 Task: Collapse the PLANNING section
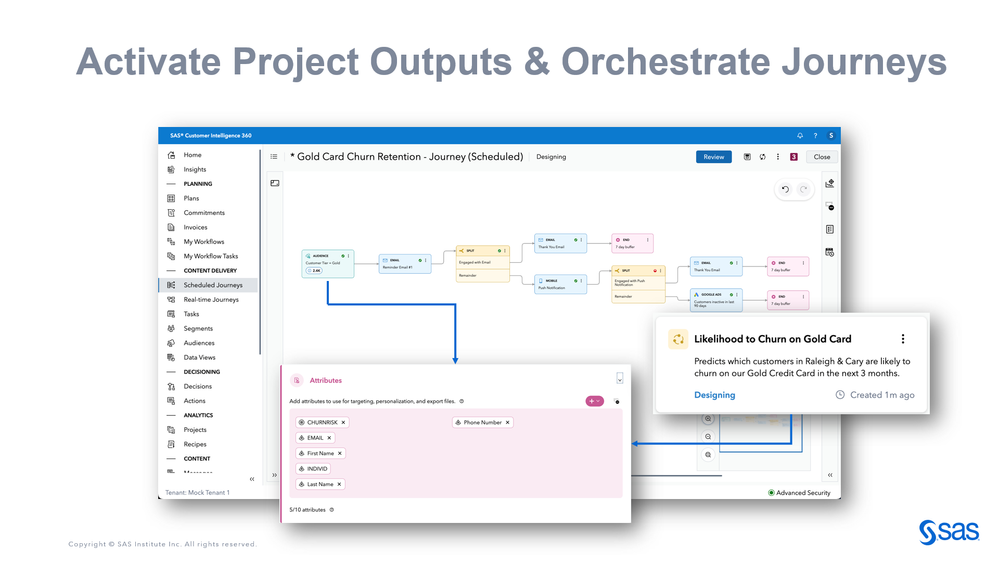click(171, 184)
